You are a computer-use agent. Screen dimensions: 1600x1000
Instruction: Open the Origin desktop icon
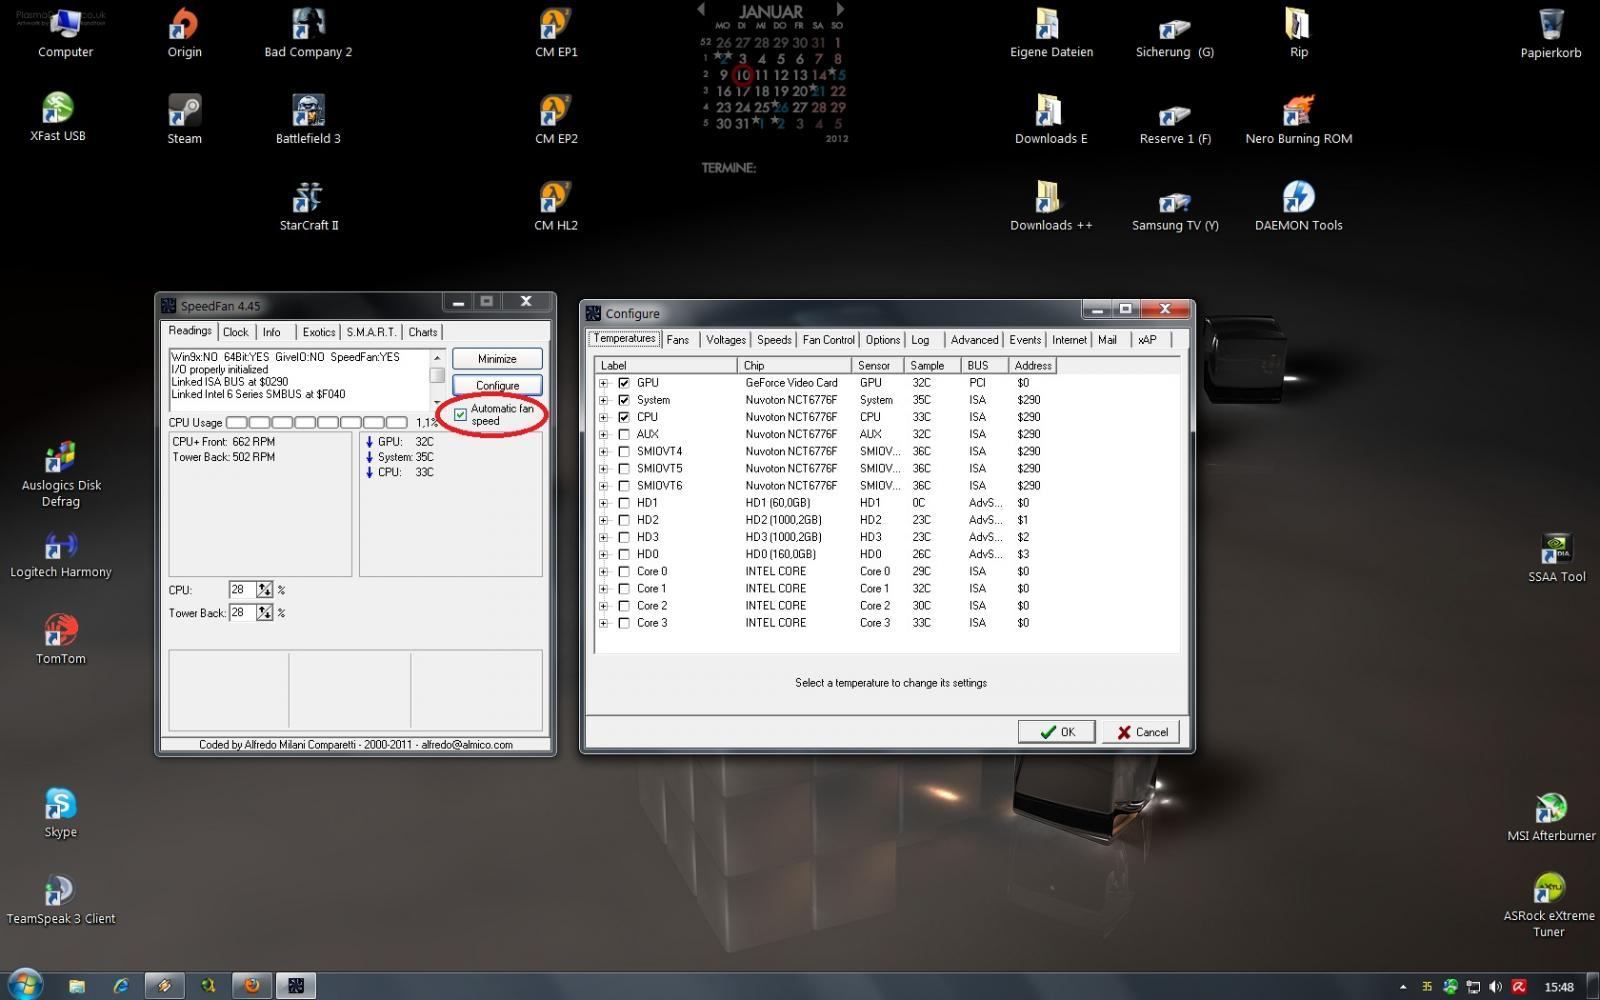click(184, 32)
